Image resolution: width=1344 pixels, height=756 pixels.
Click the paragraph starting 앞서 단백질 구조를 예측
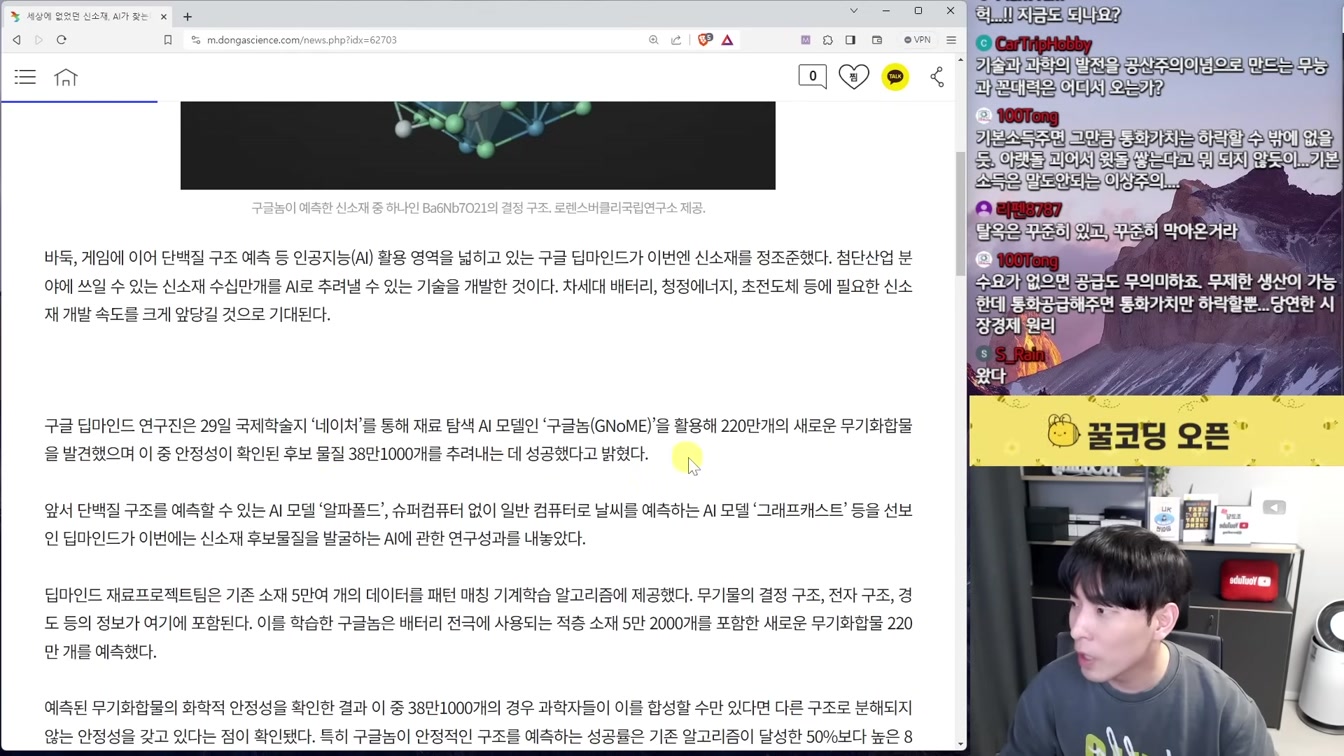pos(478,524)
